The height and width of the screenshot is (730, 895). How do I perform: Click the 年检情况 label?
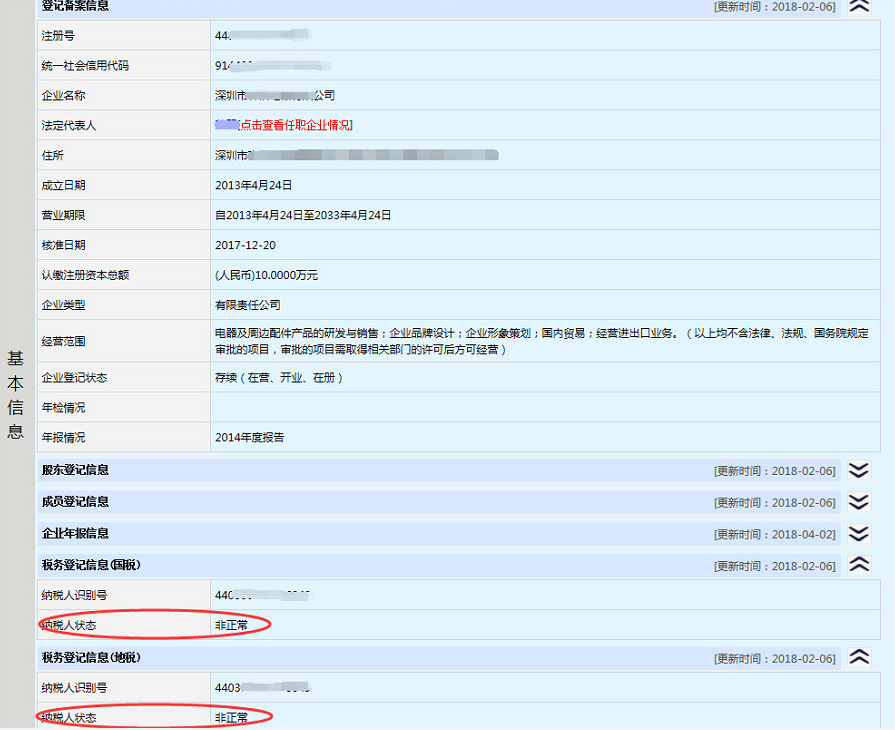63,408
